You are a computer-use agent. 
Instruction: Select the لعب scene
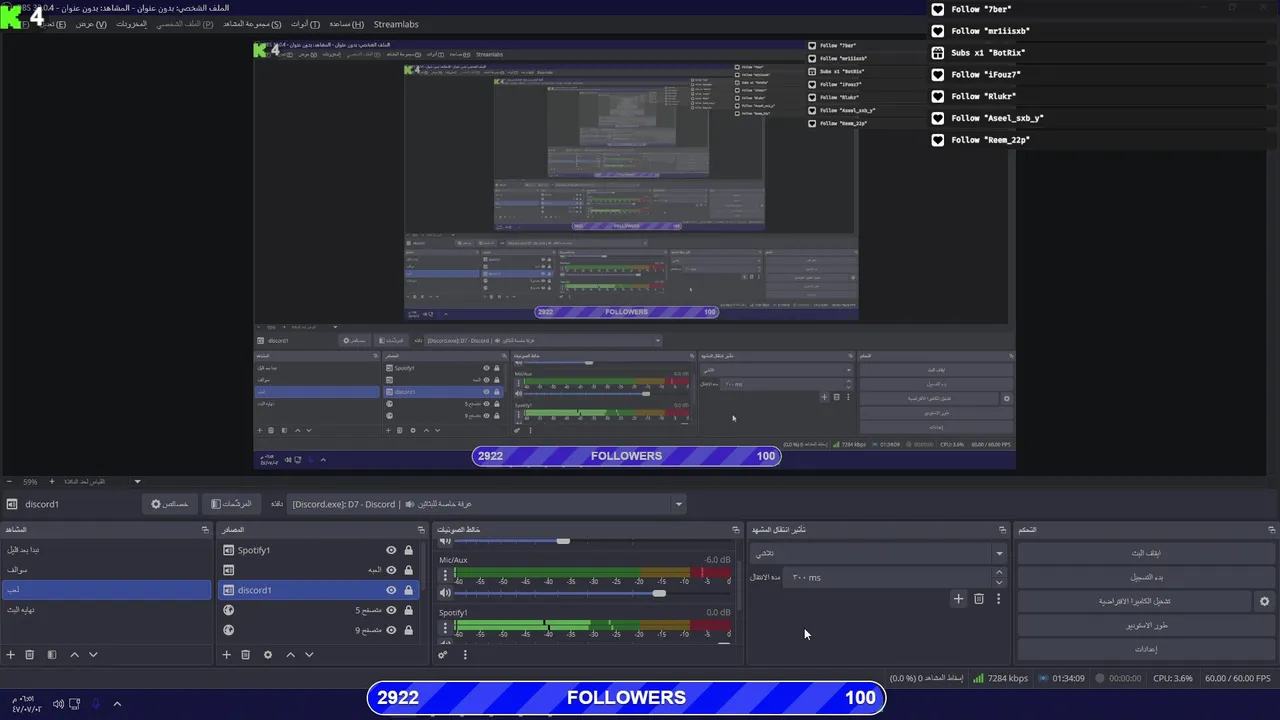107,590
